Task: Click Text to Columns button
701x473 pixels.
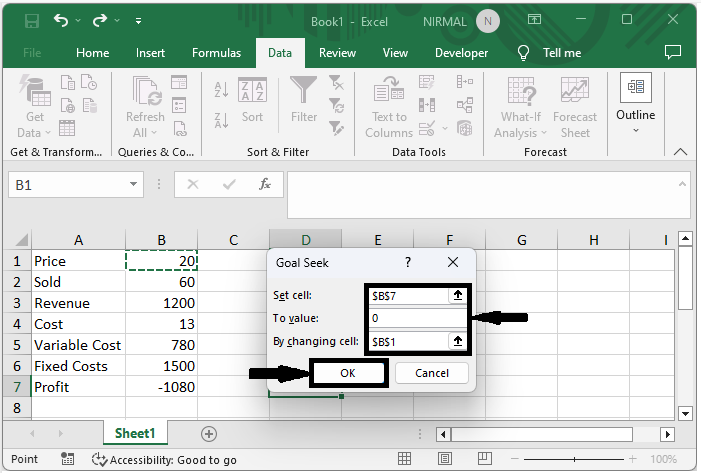Action: click(389, 107)
